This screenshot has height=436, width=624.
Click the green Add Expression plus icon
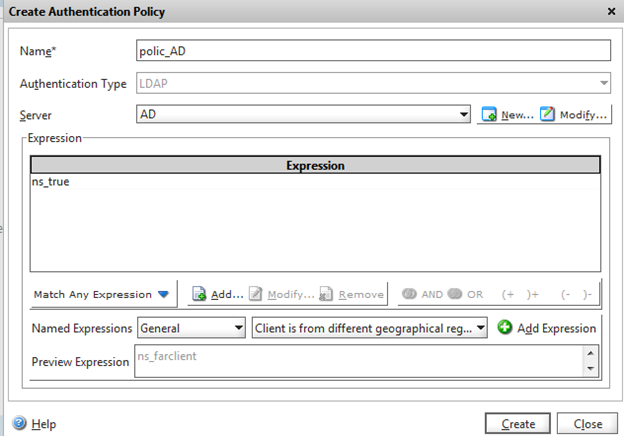tap(505, 327)
